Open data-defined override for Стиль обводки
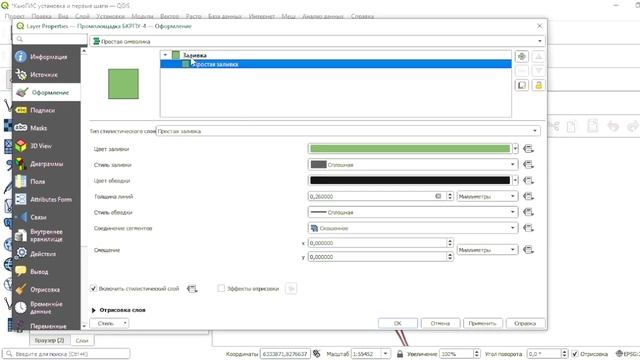This screenshot has width=640, height=360. 529,212
